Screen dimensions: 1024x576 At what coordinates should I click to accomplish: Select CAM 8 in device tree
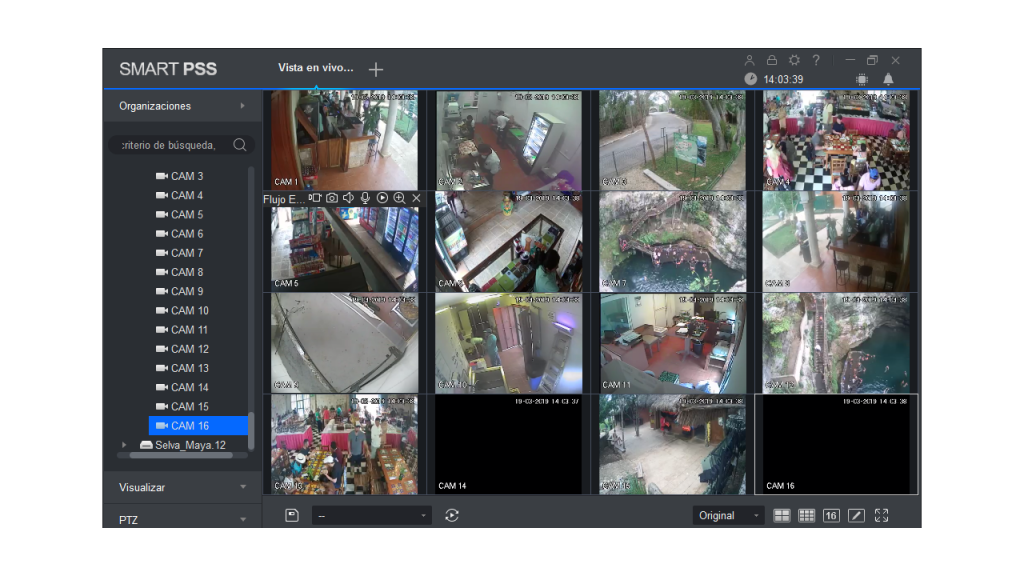tap(180, 272)
